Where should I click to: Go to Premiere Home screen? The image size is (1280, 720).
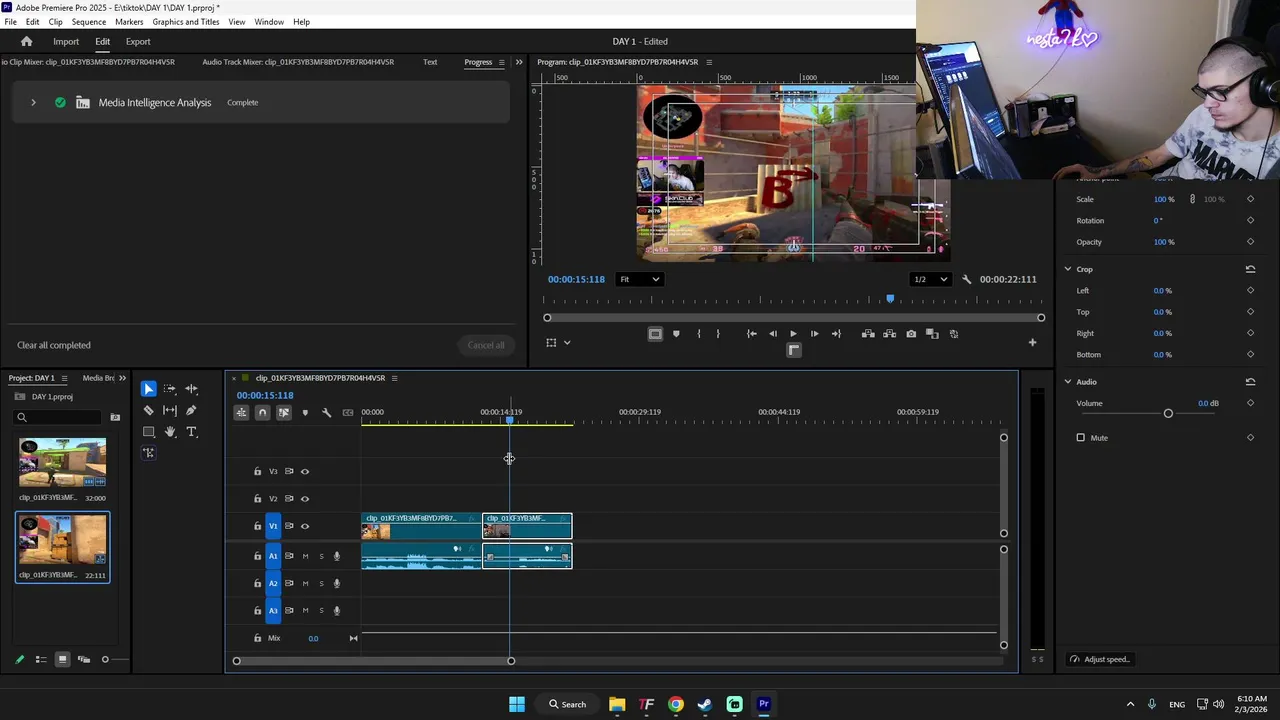click(27, 41)
